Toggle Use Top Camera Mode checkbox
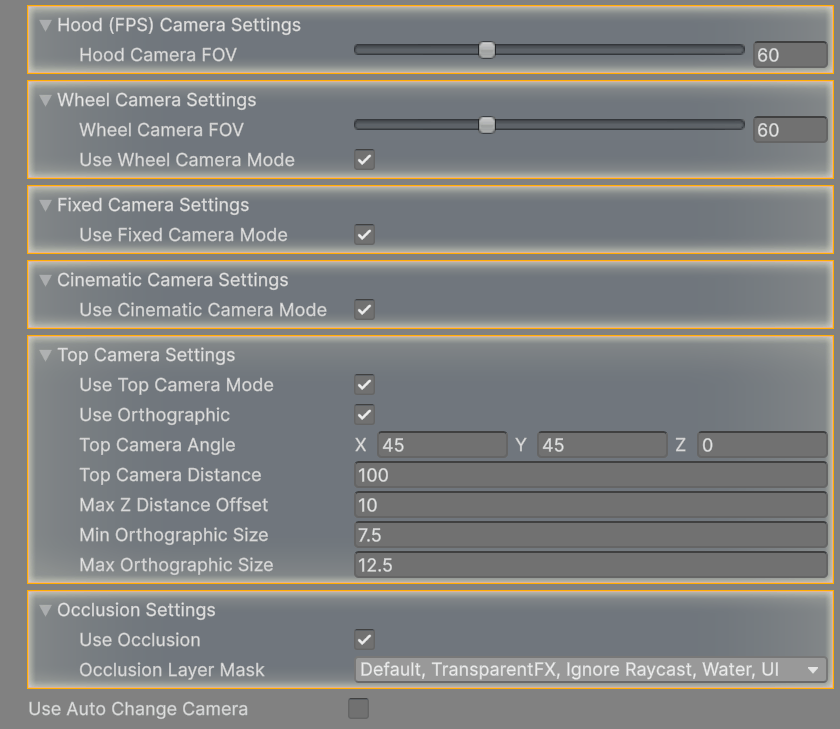 [364, 385]
